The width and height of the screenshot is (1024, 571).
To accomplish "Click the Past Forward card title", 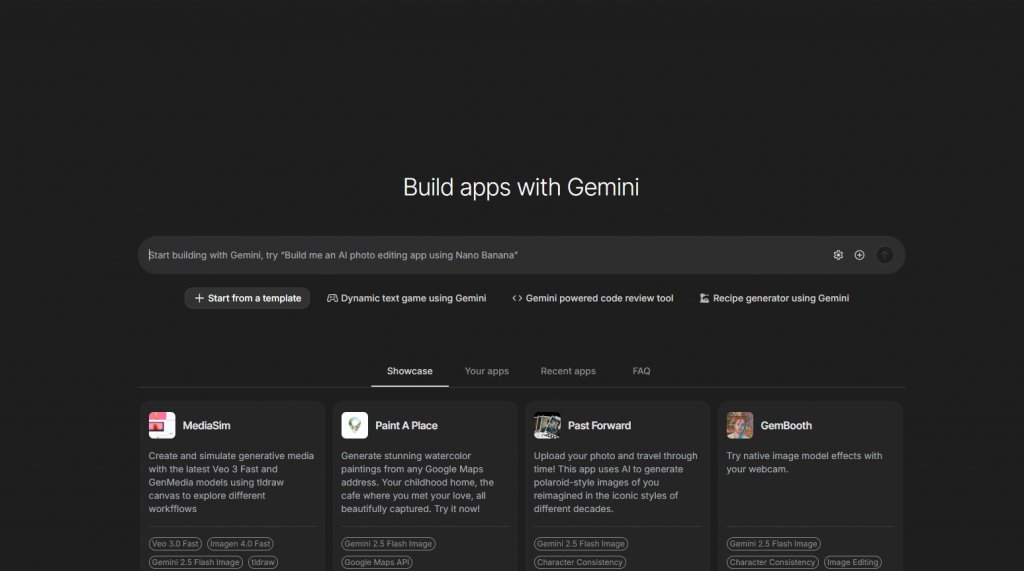I will coord(600,425).
